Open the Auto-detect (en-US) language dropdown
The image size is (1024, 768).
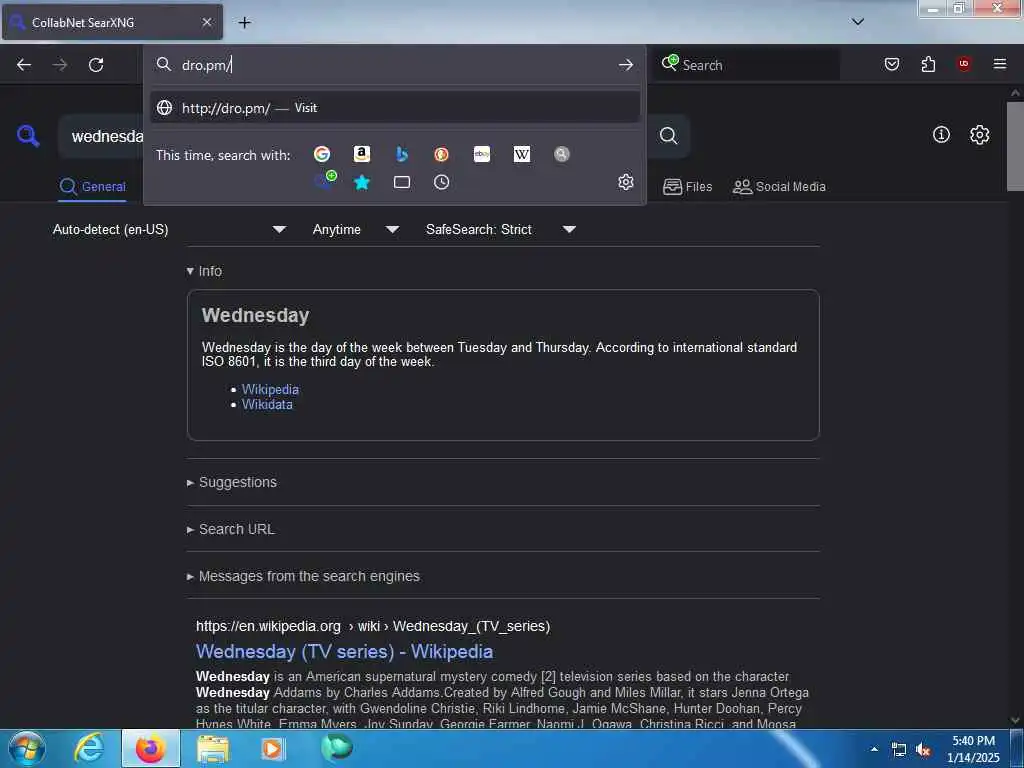169,229
